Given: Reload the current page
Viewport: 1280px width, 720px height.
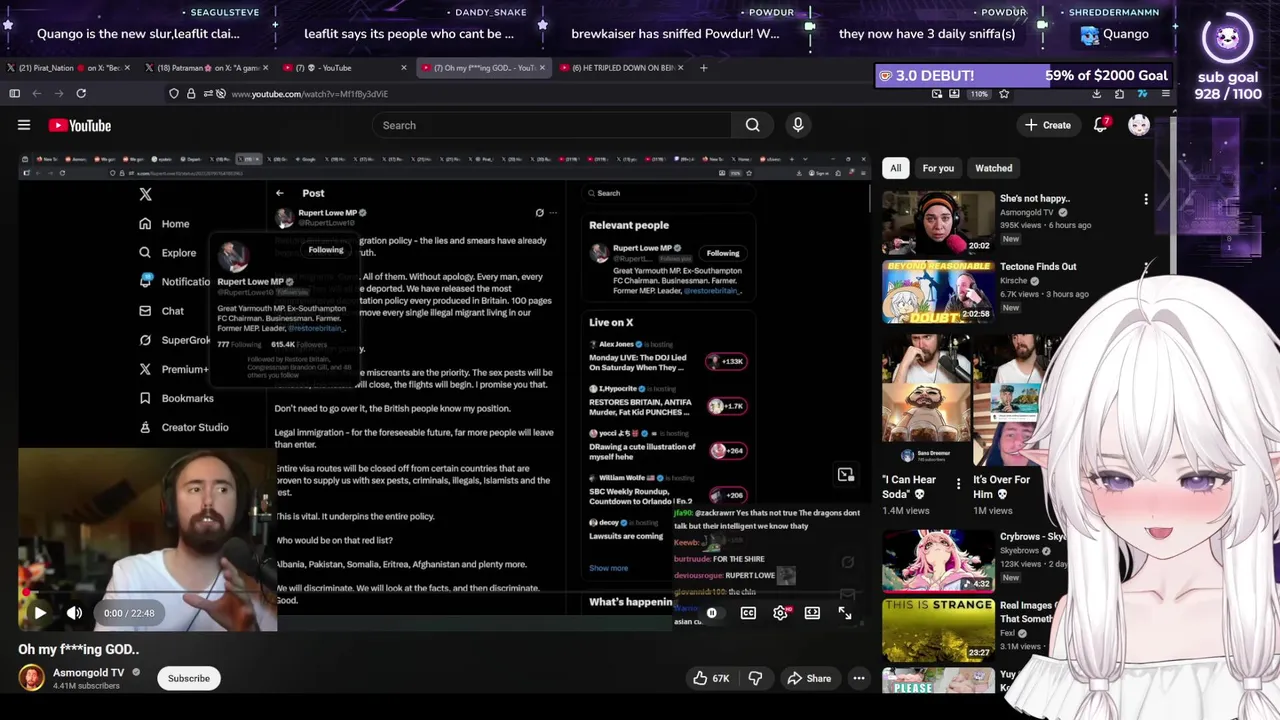Looking at the screenshot, I should tap(81, 94).
